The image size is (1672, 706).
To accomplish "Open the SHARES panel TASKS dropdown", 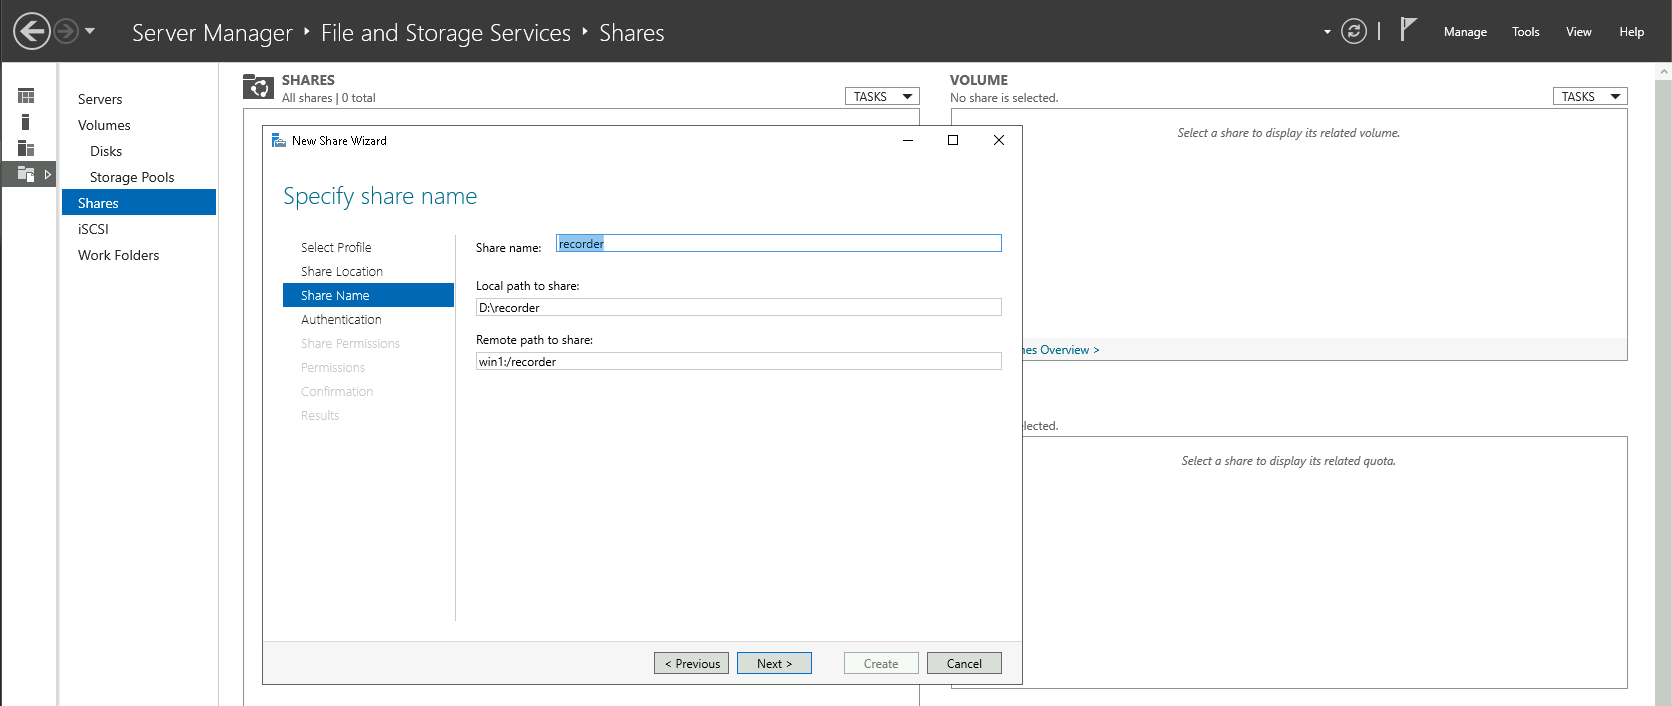I will click(x=882, y=97).
